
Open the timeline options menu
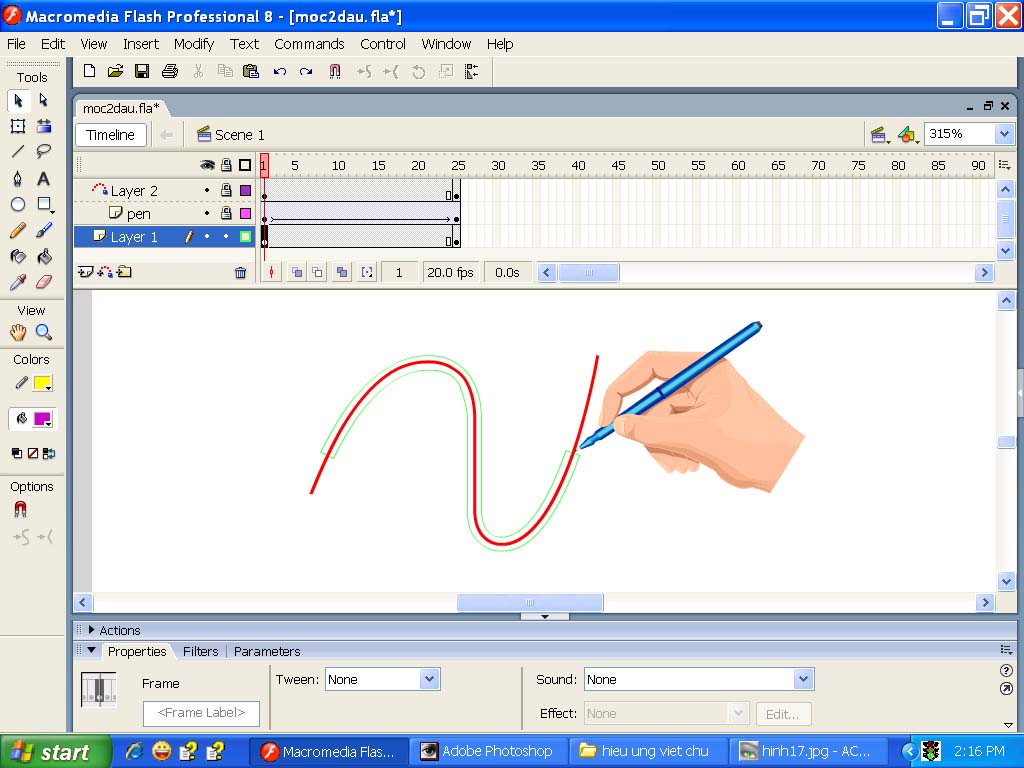click(1004, 165)
